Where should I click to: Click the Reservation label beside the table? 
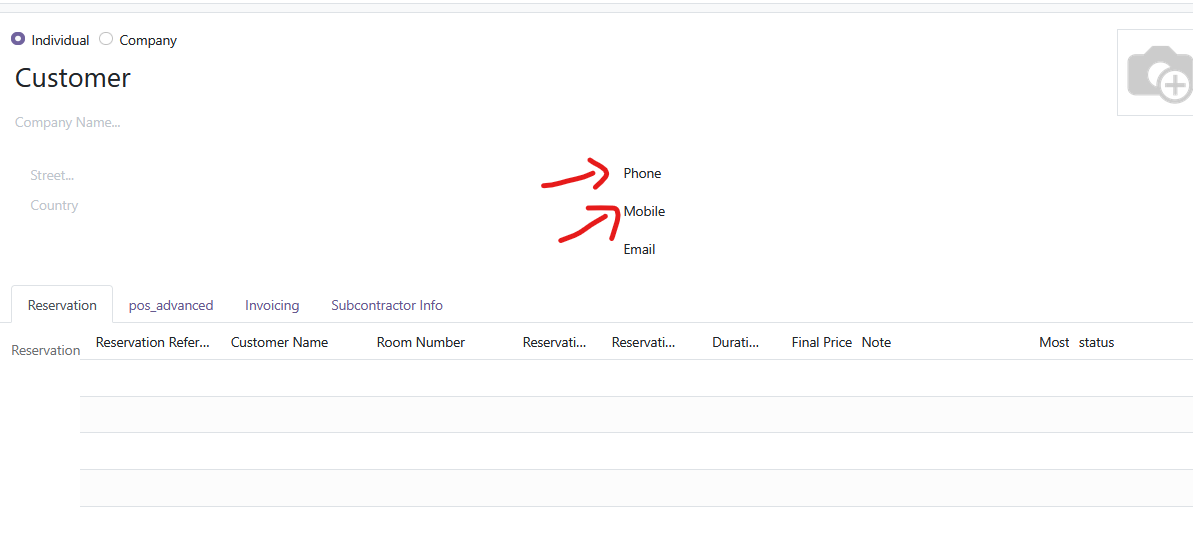point(46,350)
